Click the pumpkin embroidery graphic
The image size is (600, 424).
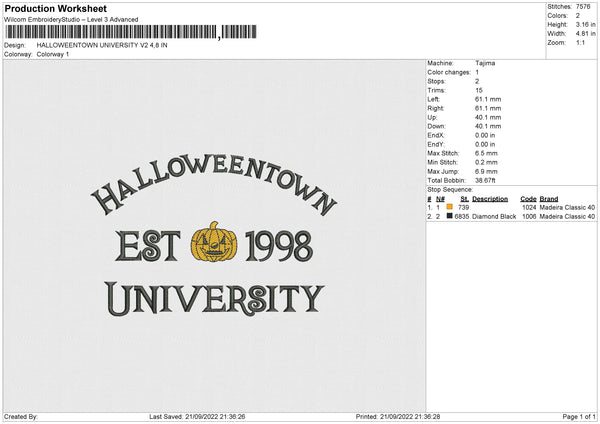click(x=214, y=242)
